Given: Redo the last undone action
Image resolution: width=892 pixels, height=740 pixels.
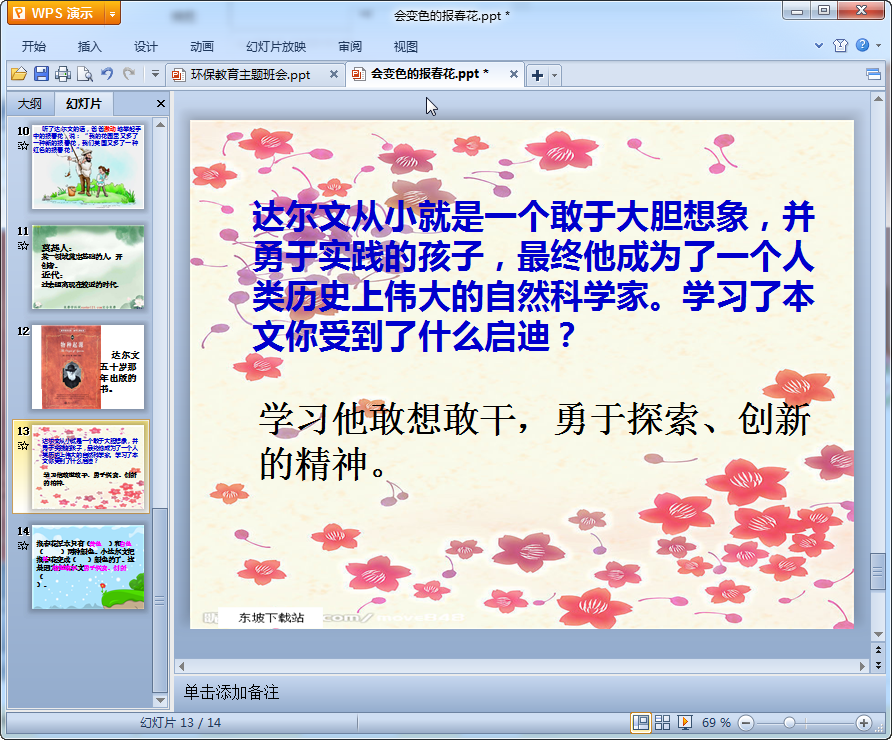Looking at the screenshot, I should 129,73.
